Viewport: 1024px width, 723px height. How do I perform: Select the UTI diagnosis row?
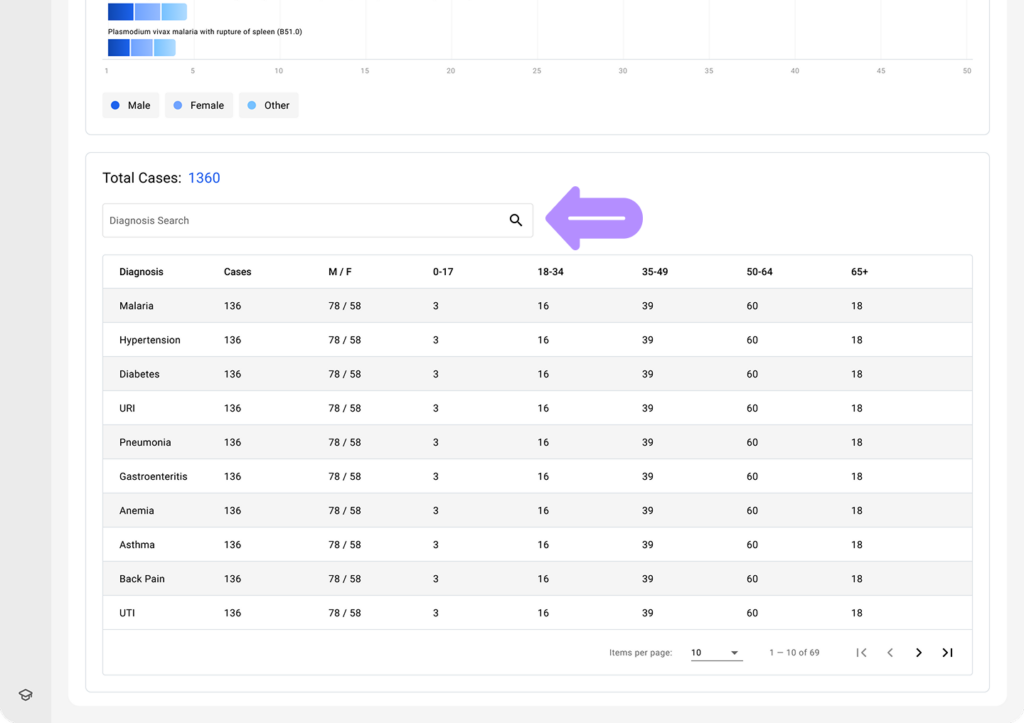pos(127,613)
